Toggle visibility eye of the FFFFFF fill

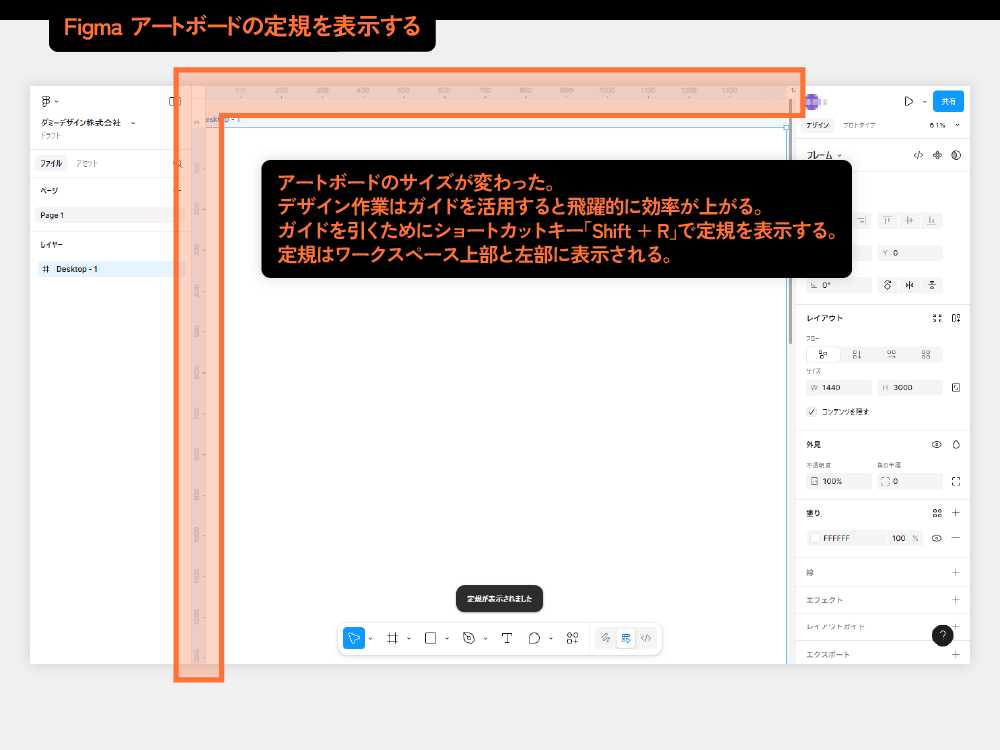(937, 538)
